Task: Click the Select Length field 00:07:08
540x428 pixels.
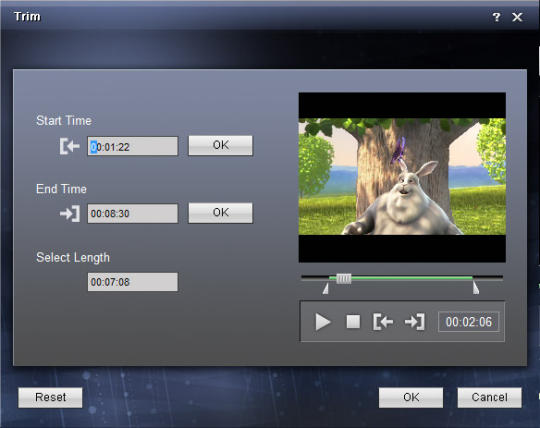Action: [133, 282]
